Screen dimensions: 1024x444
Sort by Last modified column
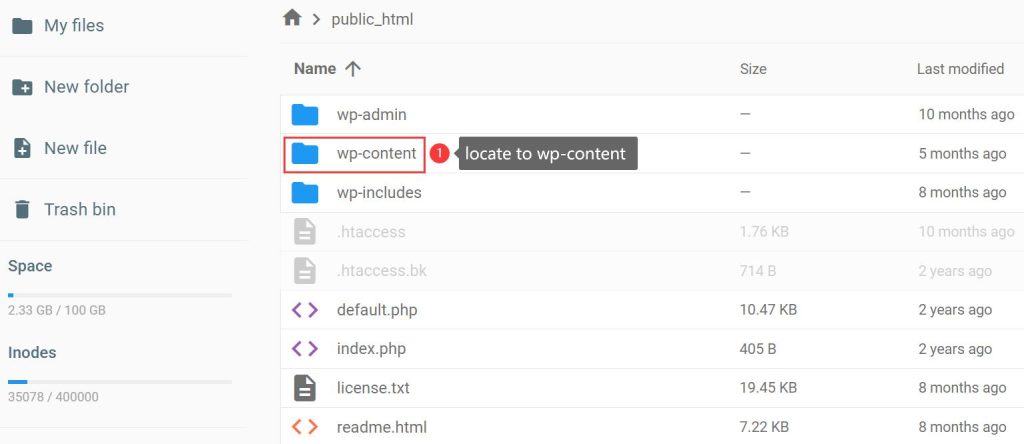click(x=960, y=69)
